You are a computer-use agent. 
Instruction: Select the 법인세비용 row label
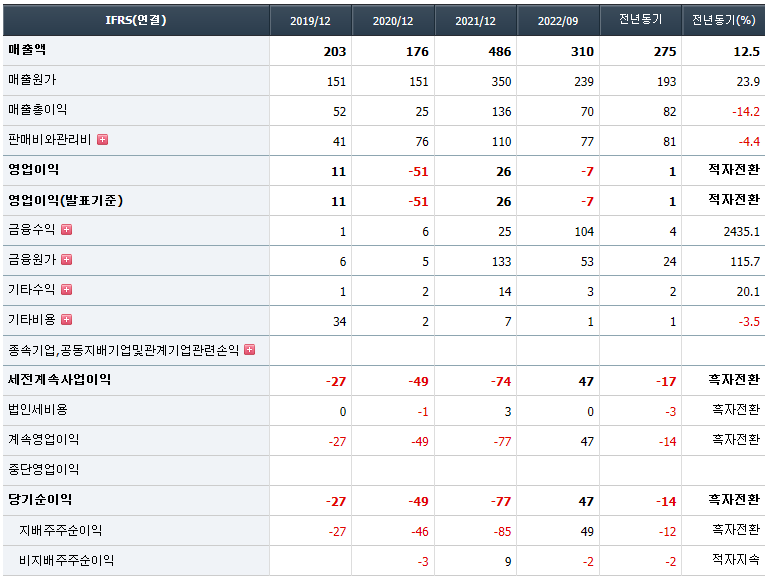pyautogui.click(x=38, y=409)
